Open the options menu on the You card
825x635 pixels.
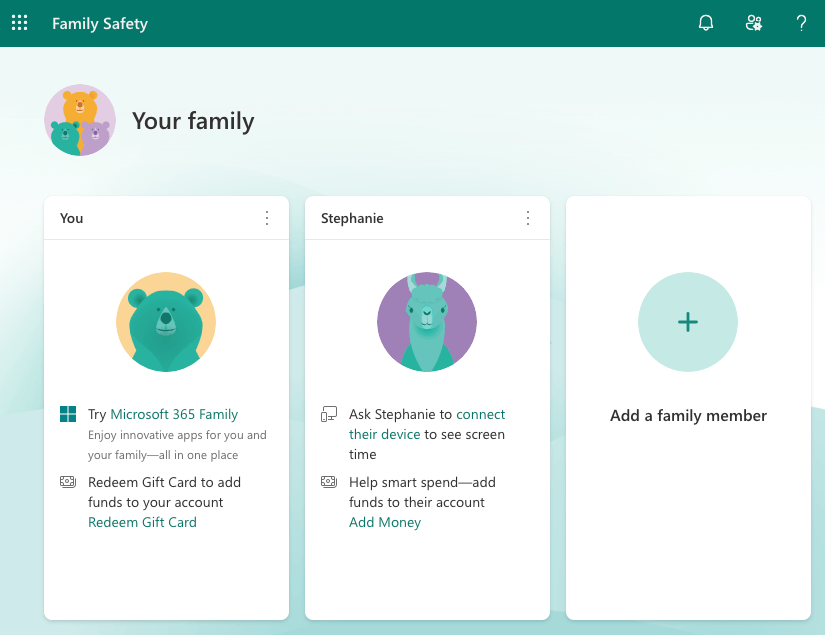point(267,218)
